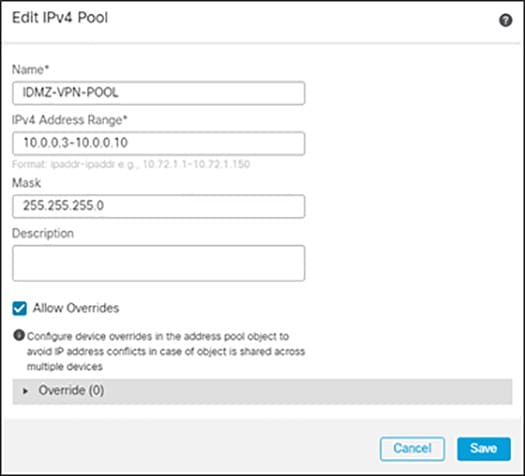Click the Format ipaddr-ipaddr hint text

(x=131, y=164)
